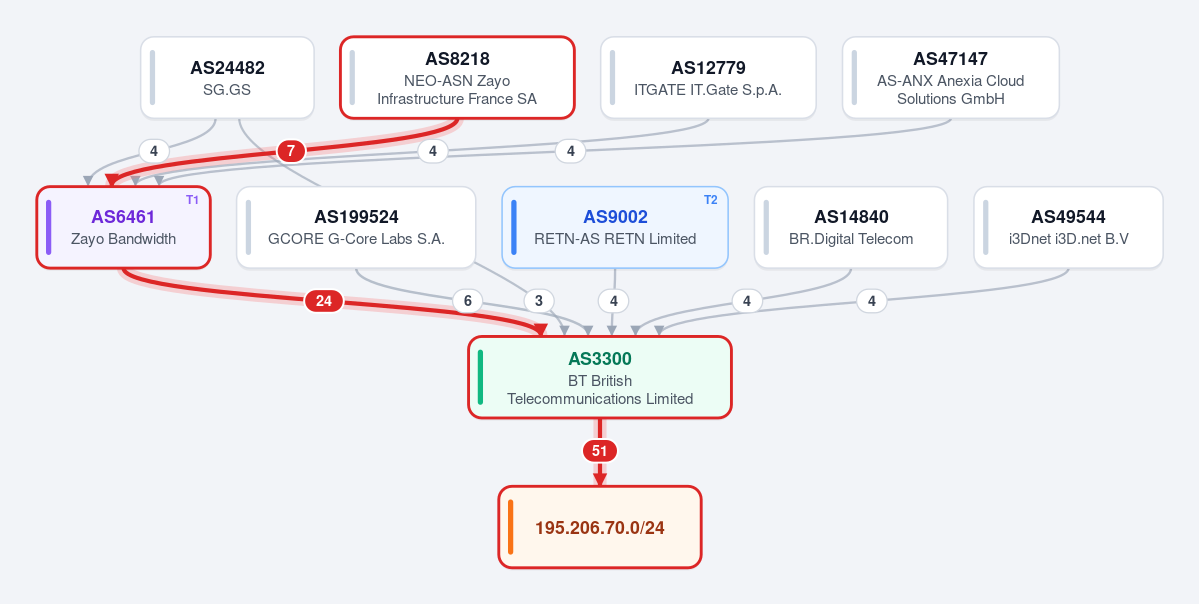
Task: Open the AS47147 Anexia Cloud node
Action: pos(950,78)
